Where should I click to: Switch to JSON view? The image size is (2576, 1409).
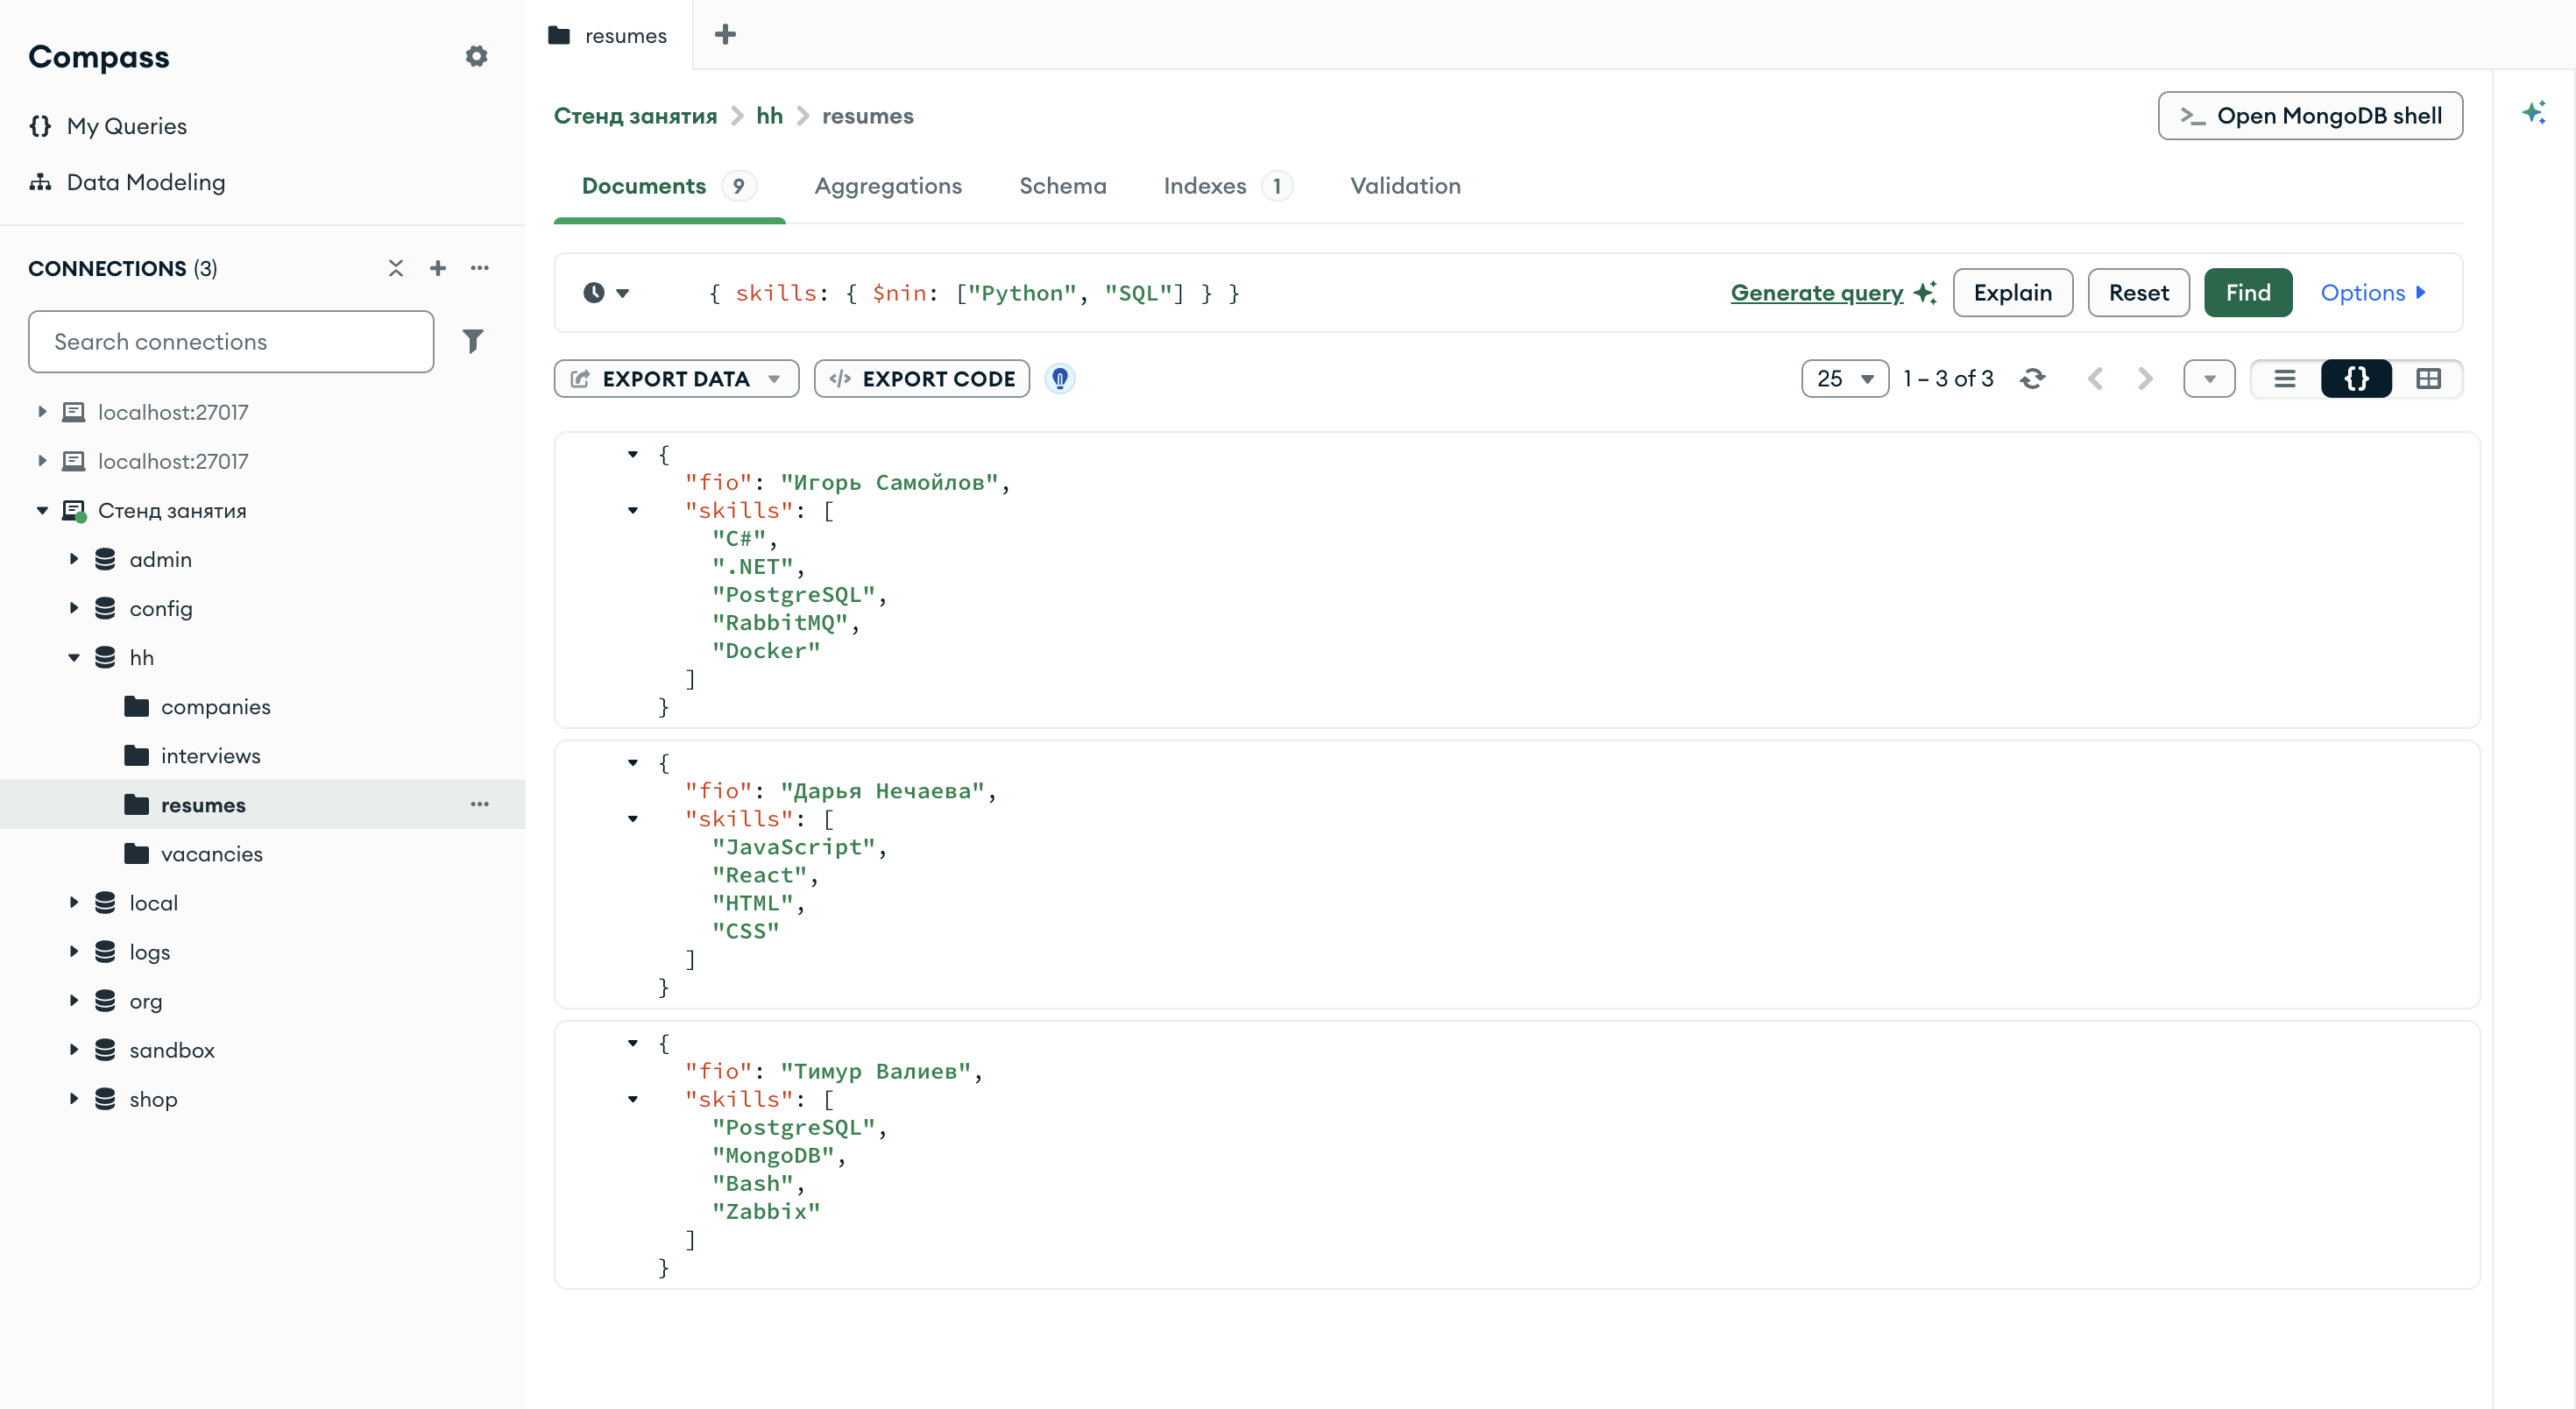click(x=2357, y=379)
